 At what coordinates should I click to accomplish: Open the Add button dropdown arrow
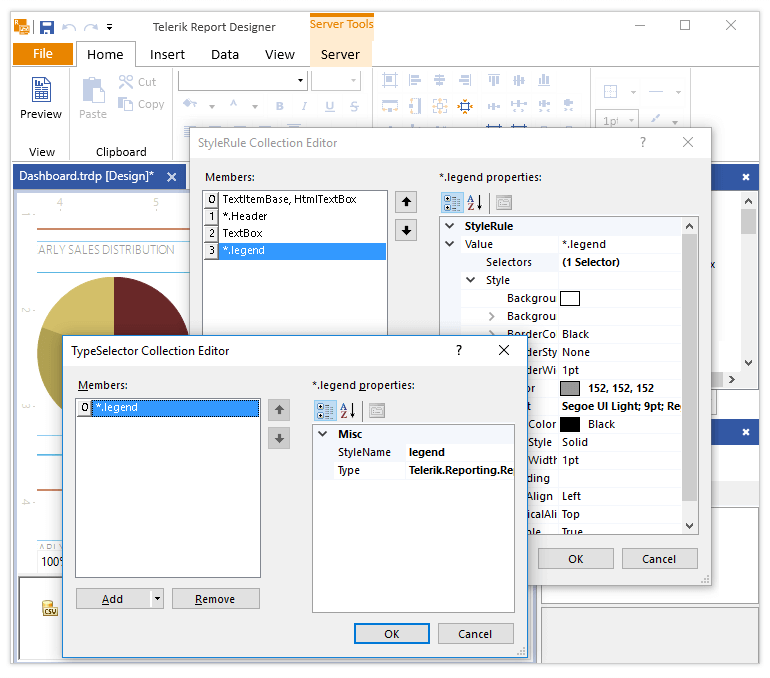pos(157,598)
